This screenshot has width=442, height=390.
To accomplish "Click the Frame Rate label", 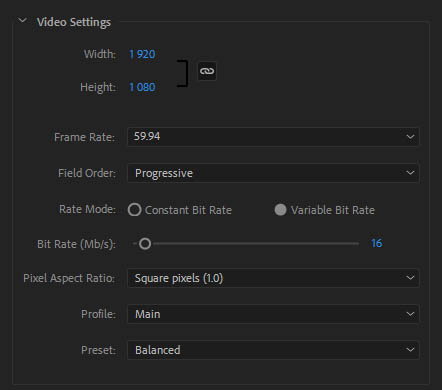I will tap(84, 137).
